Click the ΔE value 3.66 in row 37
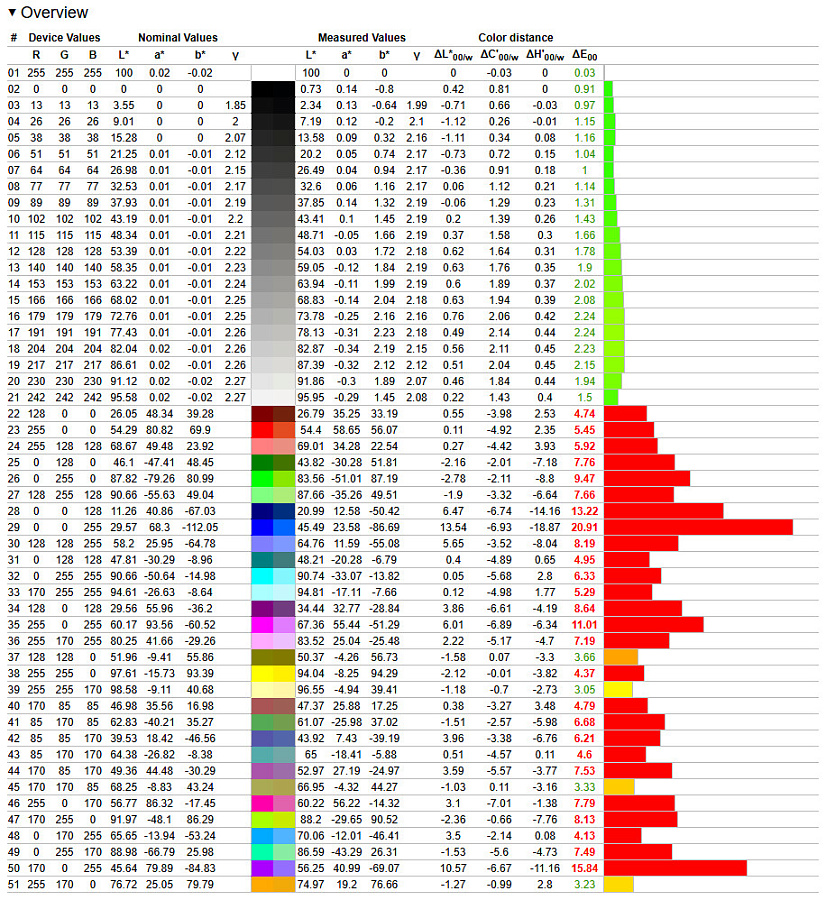This screenshot has height=900, width=826. pos(584,657)
